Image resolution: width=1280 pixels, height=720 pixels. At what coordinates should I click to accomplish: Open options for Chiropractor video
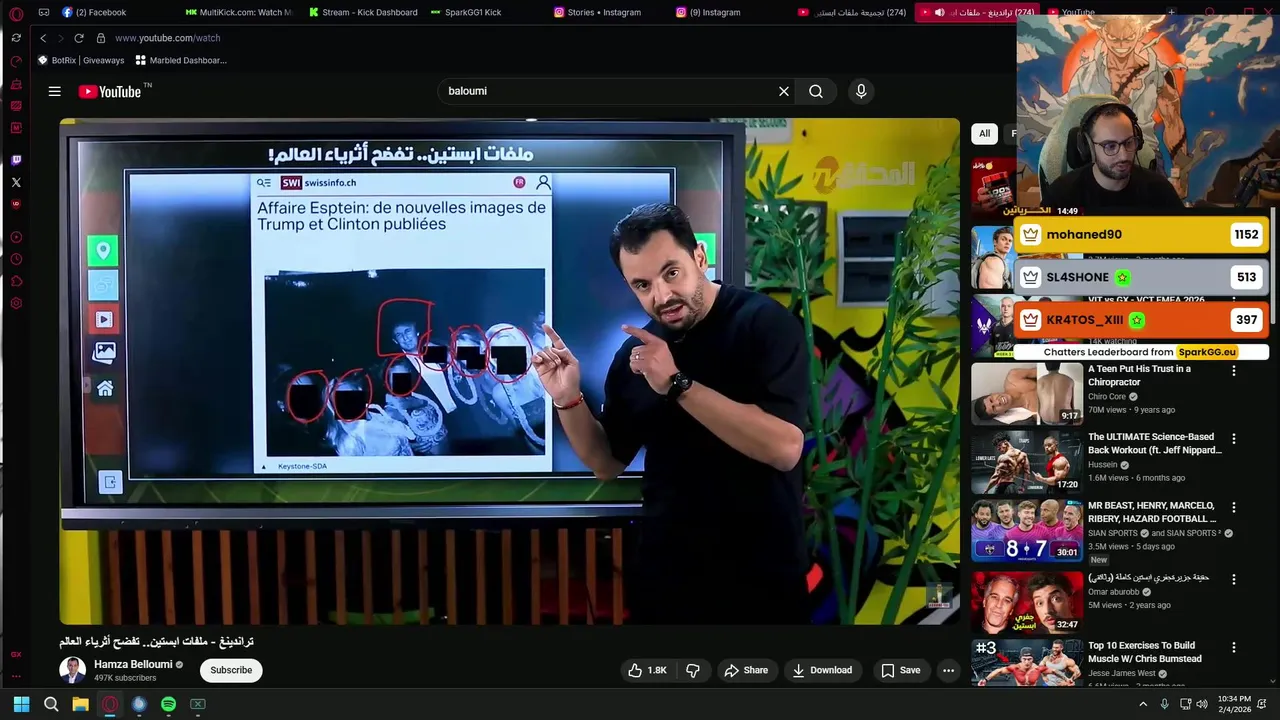(1233, 370)
